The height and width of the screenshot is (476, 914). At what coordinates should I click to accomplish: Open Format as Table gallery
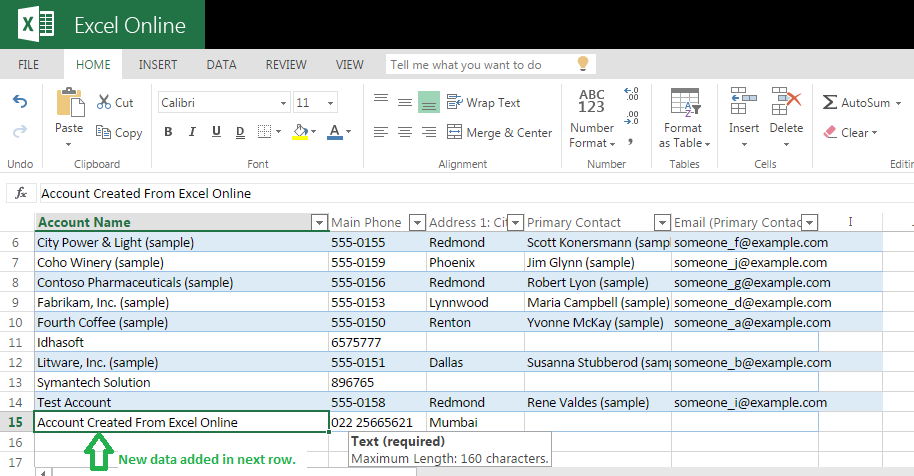pyautogui.click(x=684, y=118)
